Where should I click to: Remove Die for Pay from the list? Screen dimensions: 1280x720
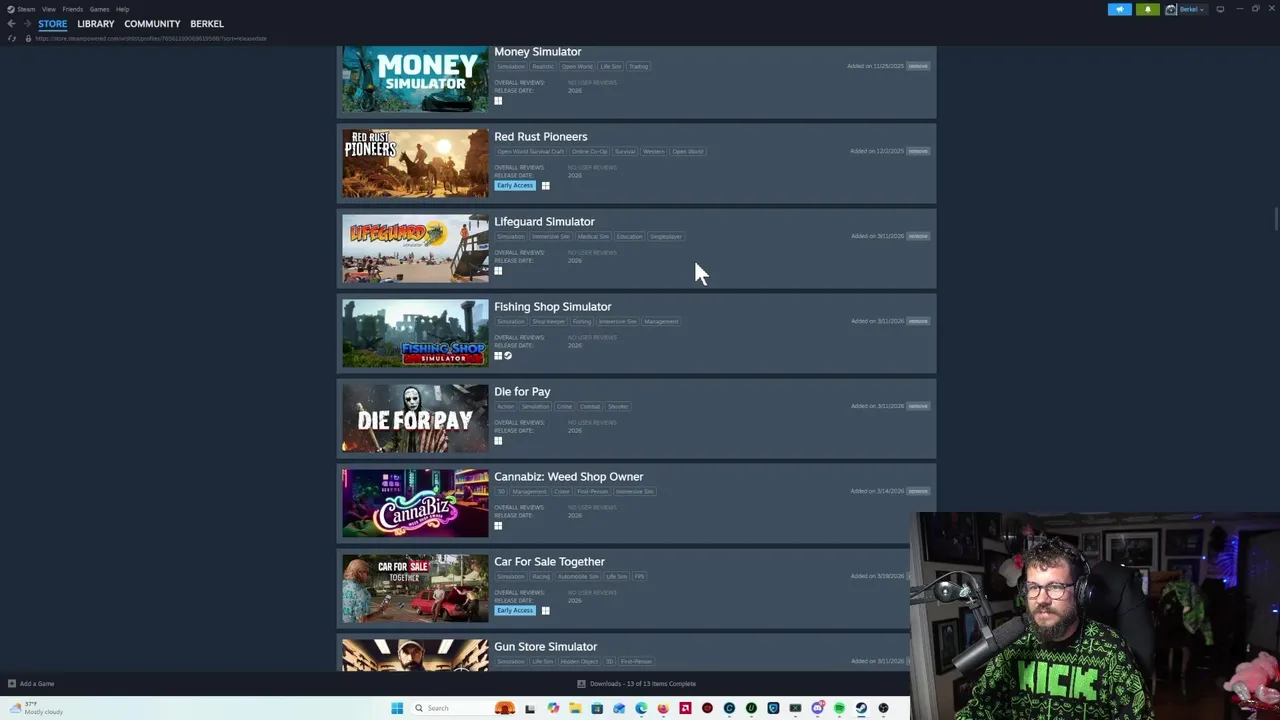(x=918, y=406)
